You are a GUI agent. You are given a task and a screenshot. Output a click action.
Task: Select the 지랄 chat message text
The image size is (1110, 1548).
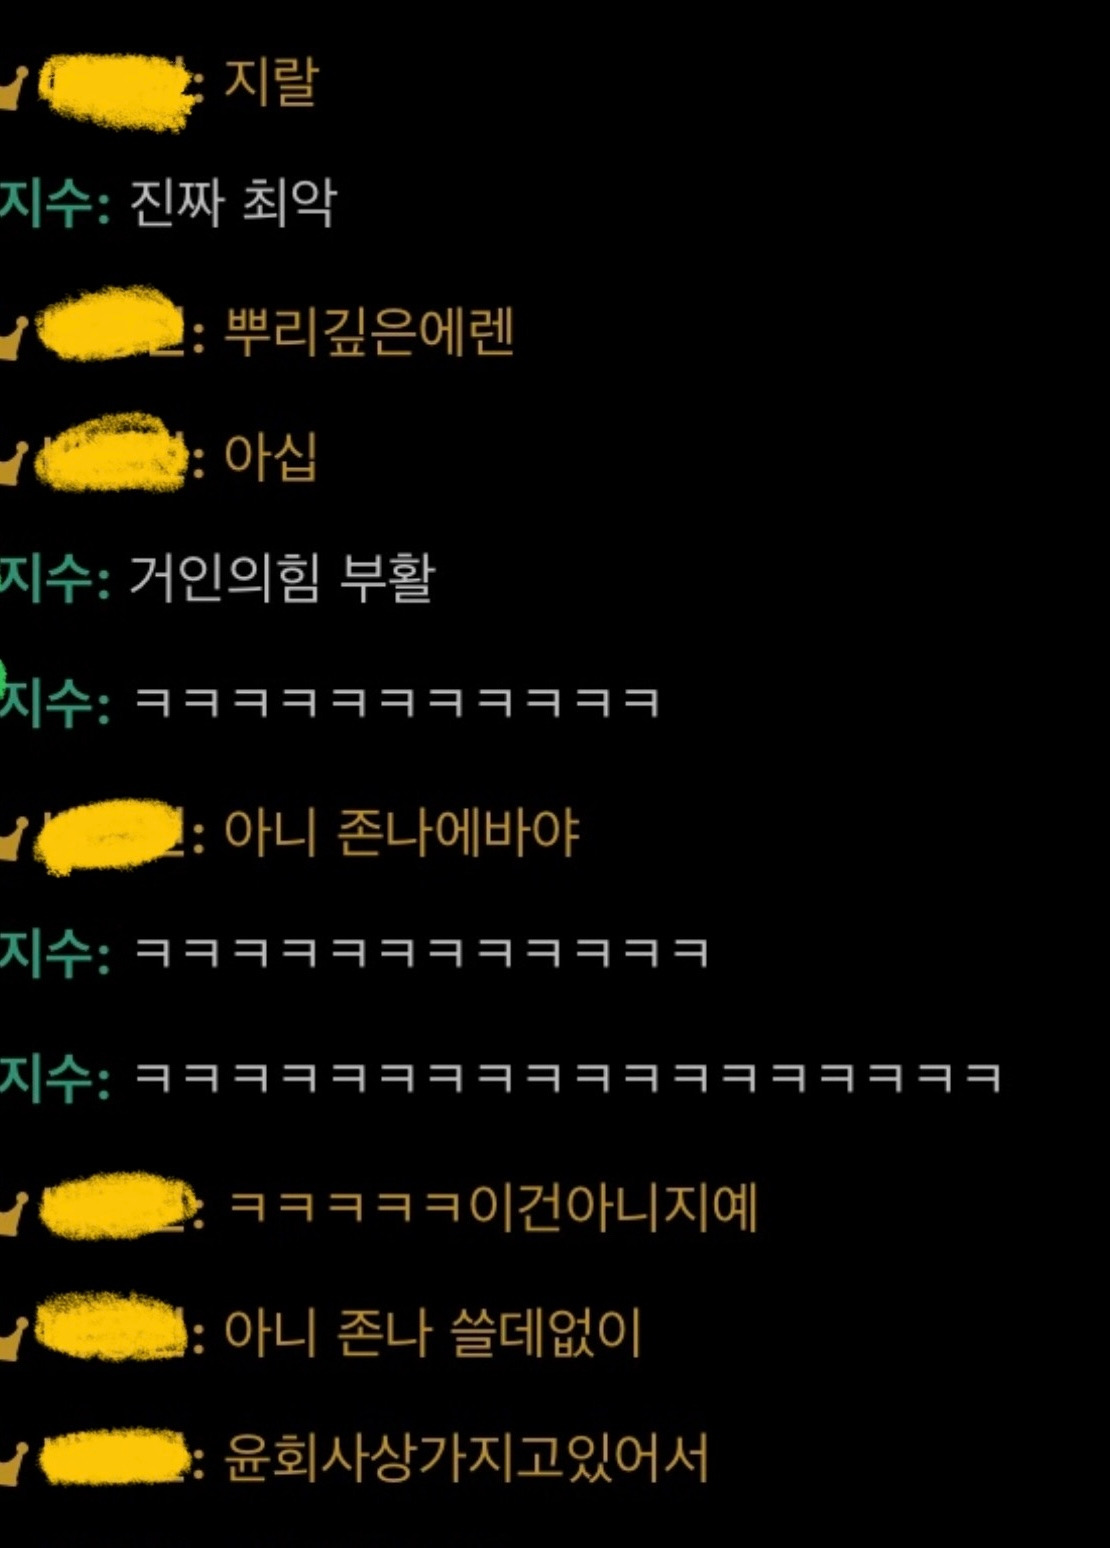[x=270, y=81]
